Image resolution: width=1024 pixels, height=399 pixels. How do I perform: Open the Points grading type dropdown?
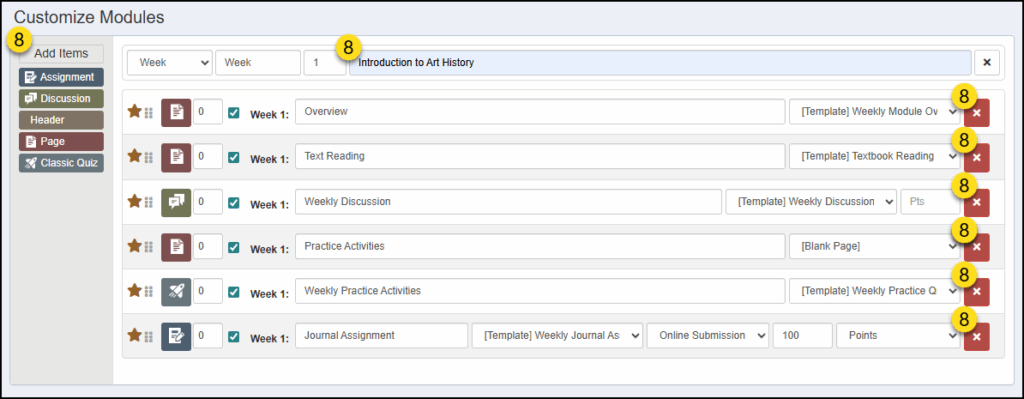click(898, 336)
